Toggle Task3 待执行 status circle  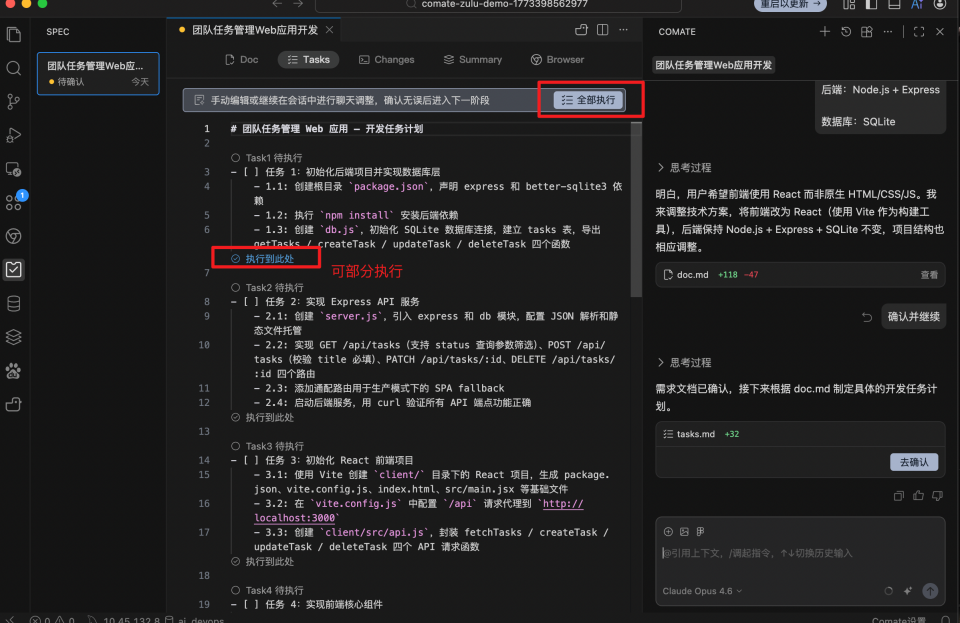(235, 446)
